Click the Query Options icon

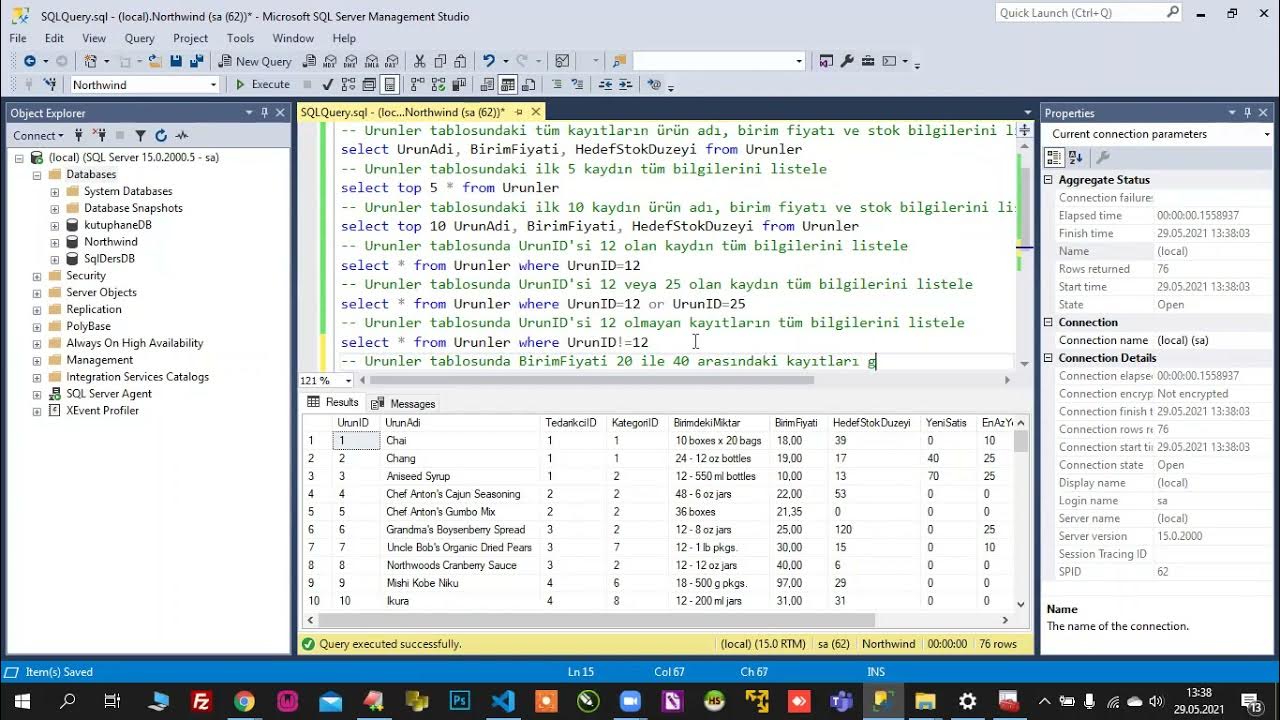coord(369,85)
